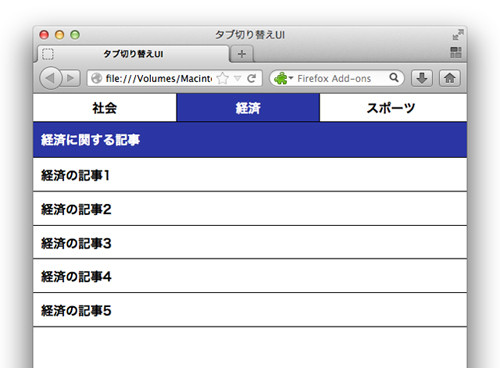Viewport: 500px width, 368px height.
Task: Select the 経済 tab
Action: coord(248,108)
